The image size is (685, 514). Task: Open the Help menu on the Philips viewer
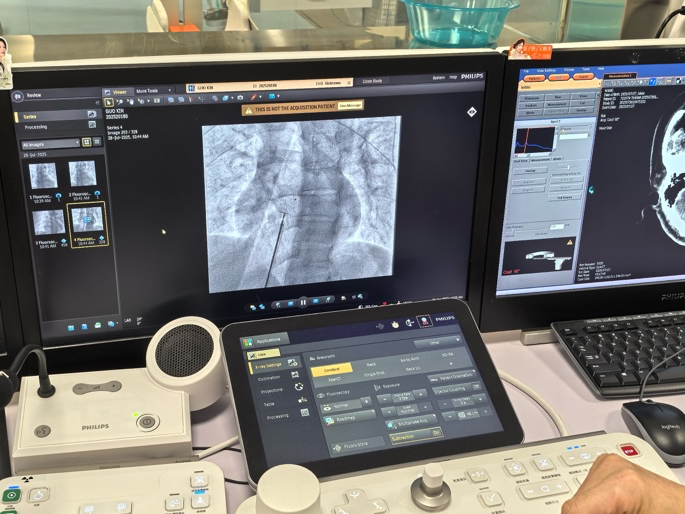point(453,77)
